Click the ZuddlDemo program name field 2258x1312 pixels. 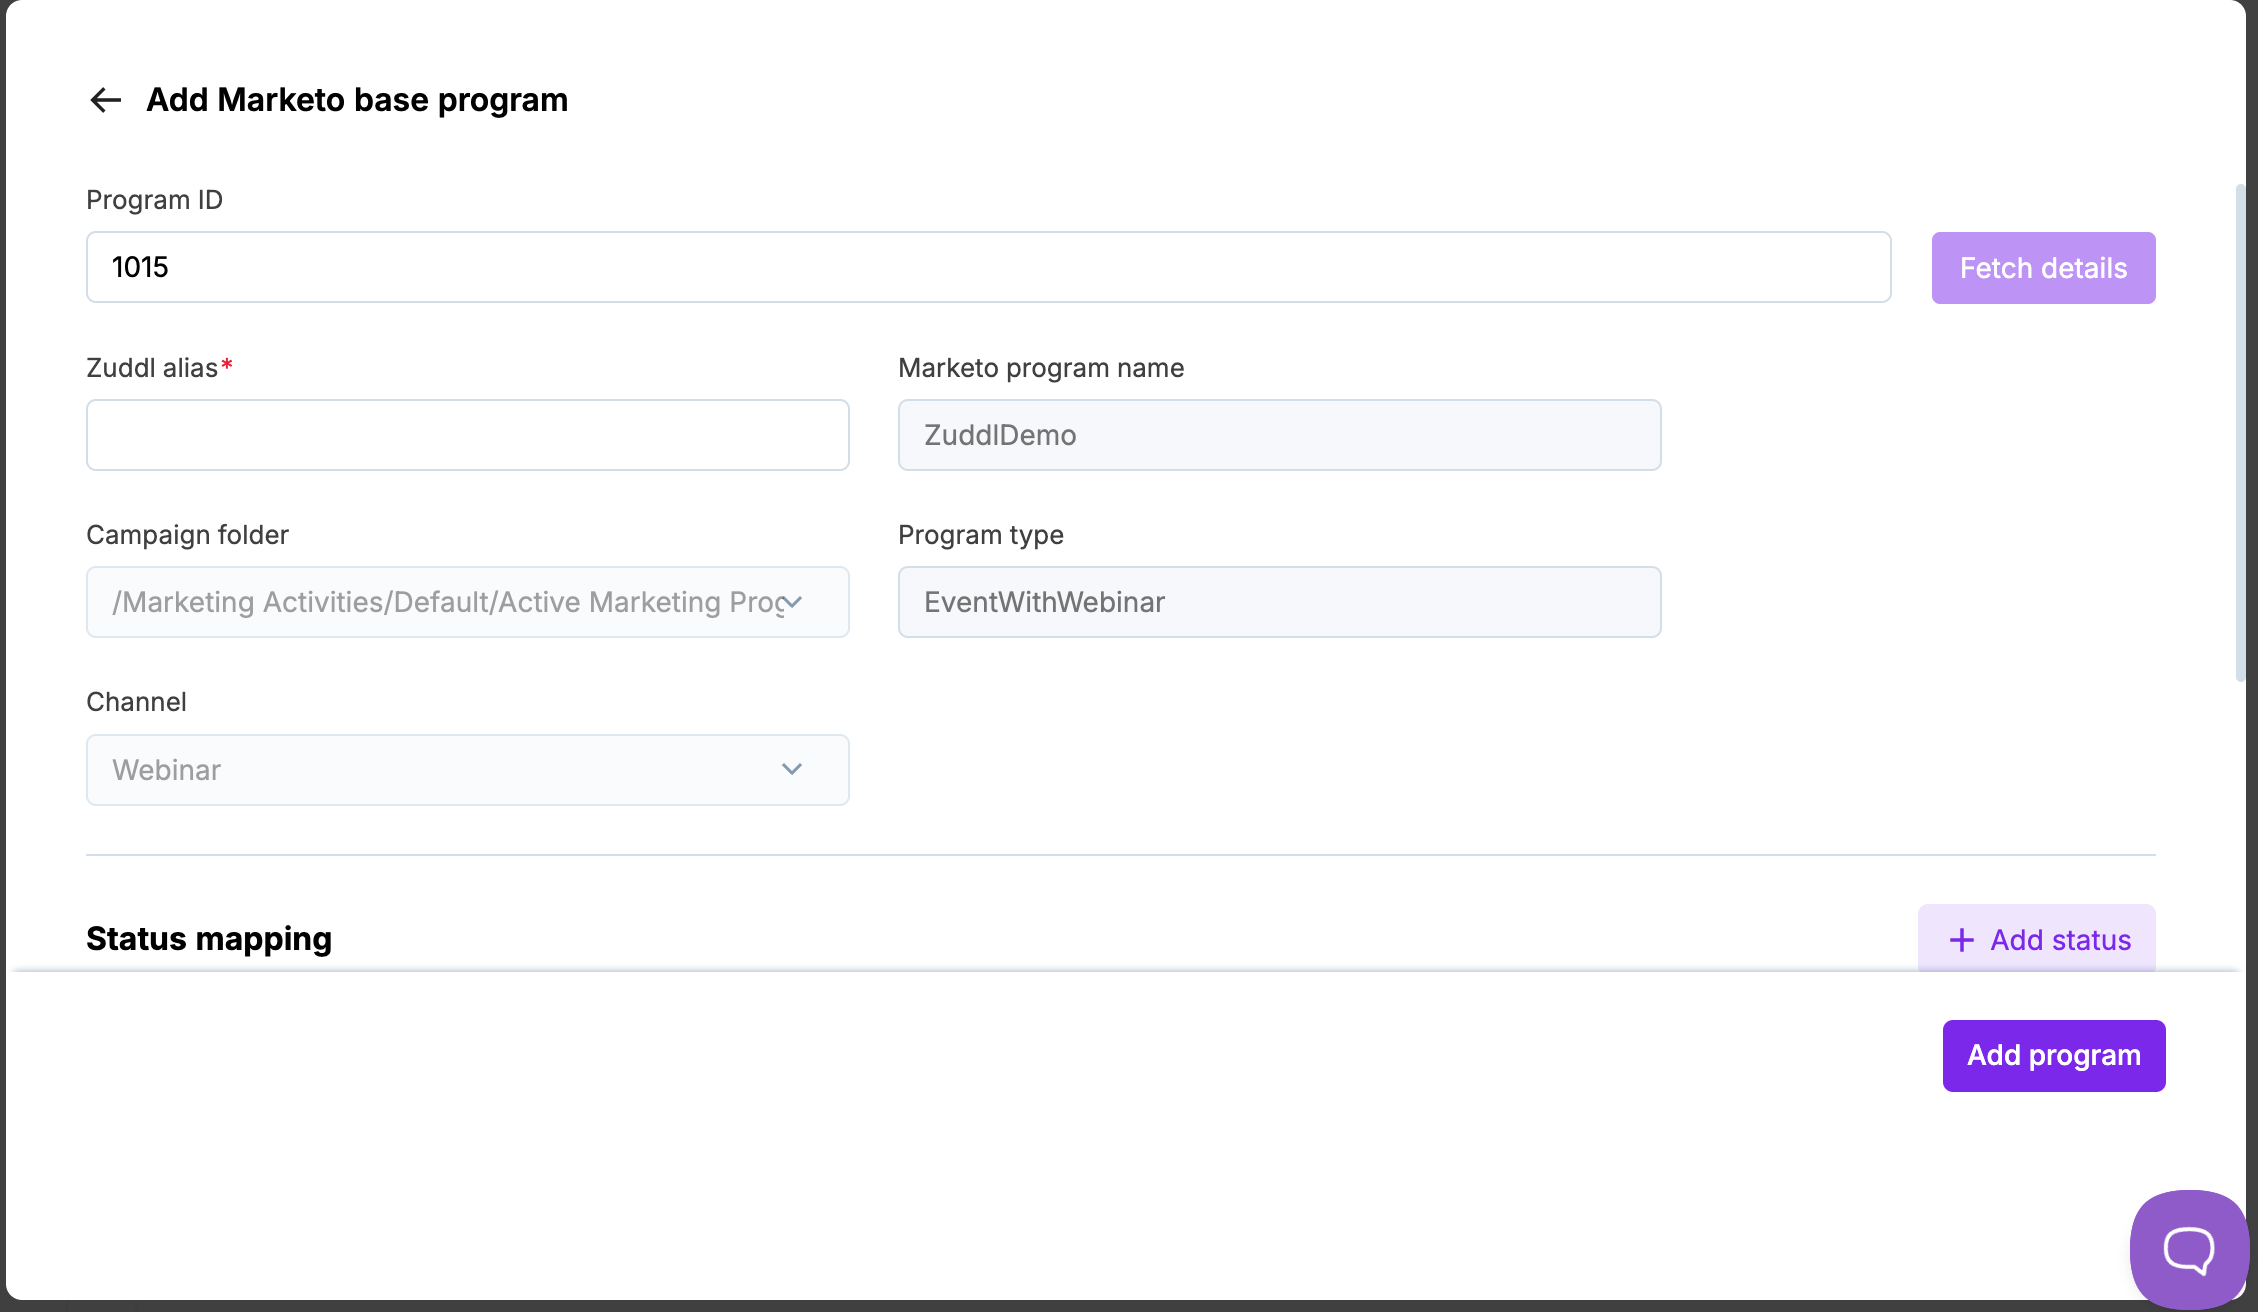[1279, 435]
